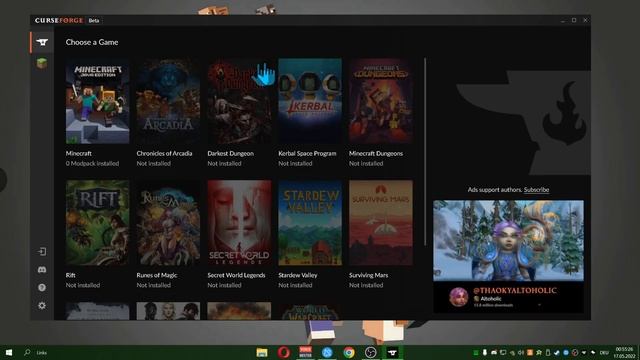Select the Minecraft Dungeons cover
Screen dimensions: 640x360
[381, 101]
